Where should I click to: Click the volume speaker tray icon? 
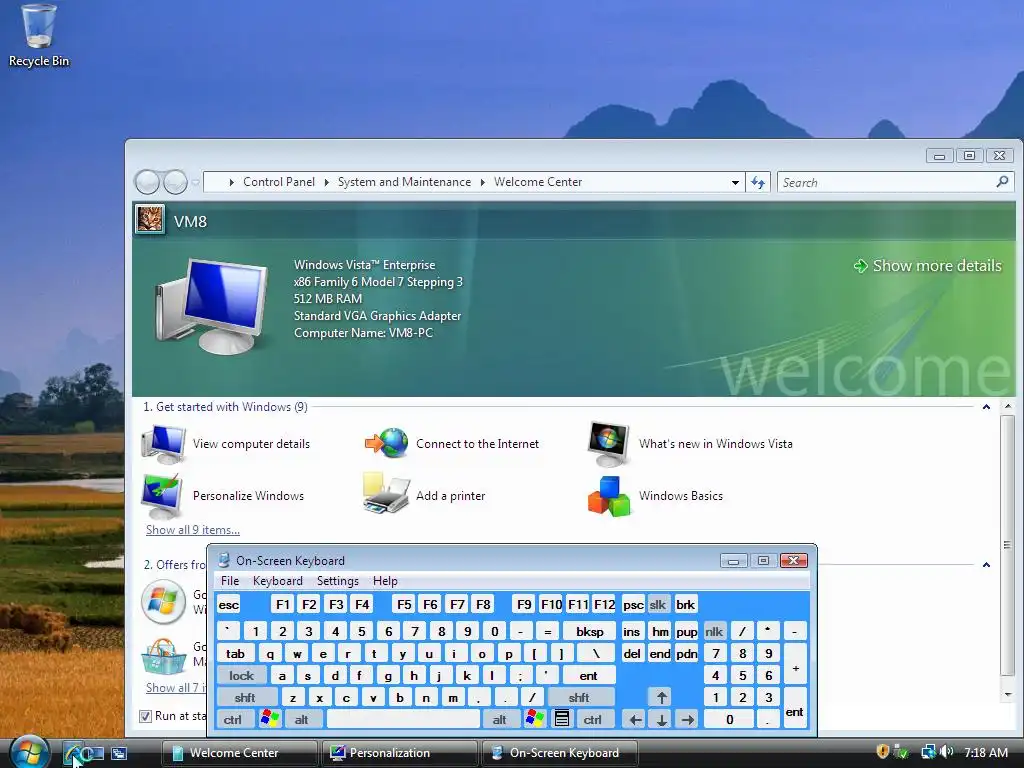(946, 752)
